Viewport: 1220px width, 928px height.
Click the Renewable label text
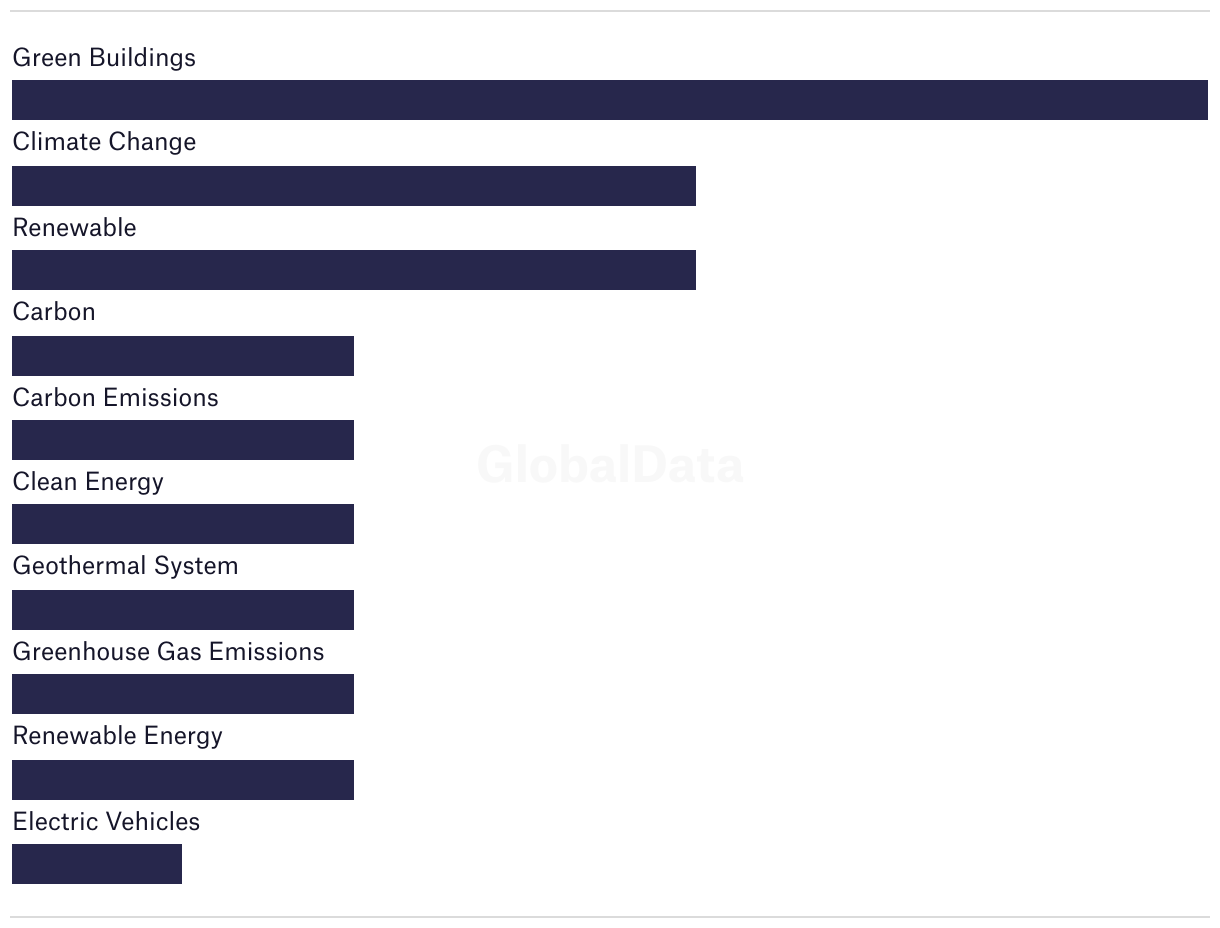coord(75,227)
